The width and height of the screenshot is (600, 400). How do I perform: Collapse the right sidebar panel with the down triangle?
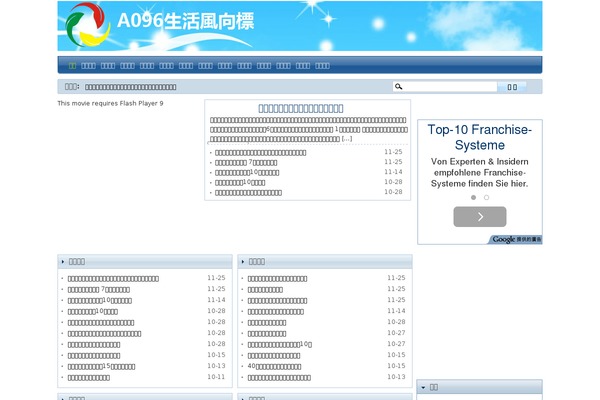click(423, 387)
